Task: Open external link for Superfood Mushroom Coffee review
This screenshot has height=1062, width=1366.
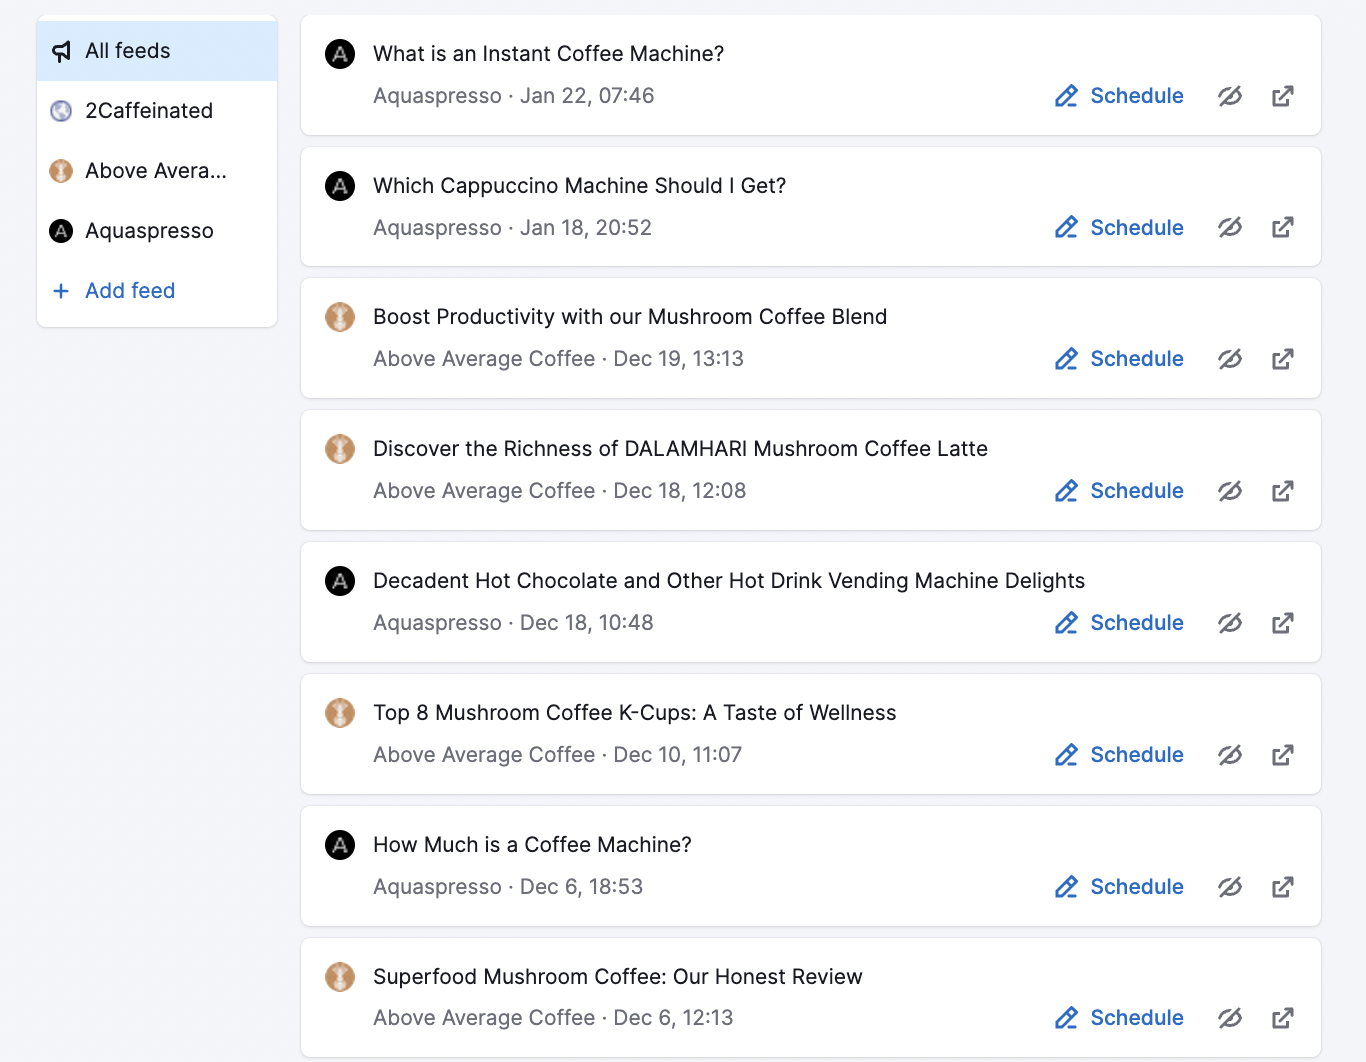Action: (x=1282, y=1018)
